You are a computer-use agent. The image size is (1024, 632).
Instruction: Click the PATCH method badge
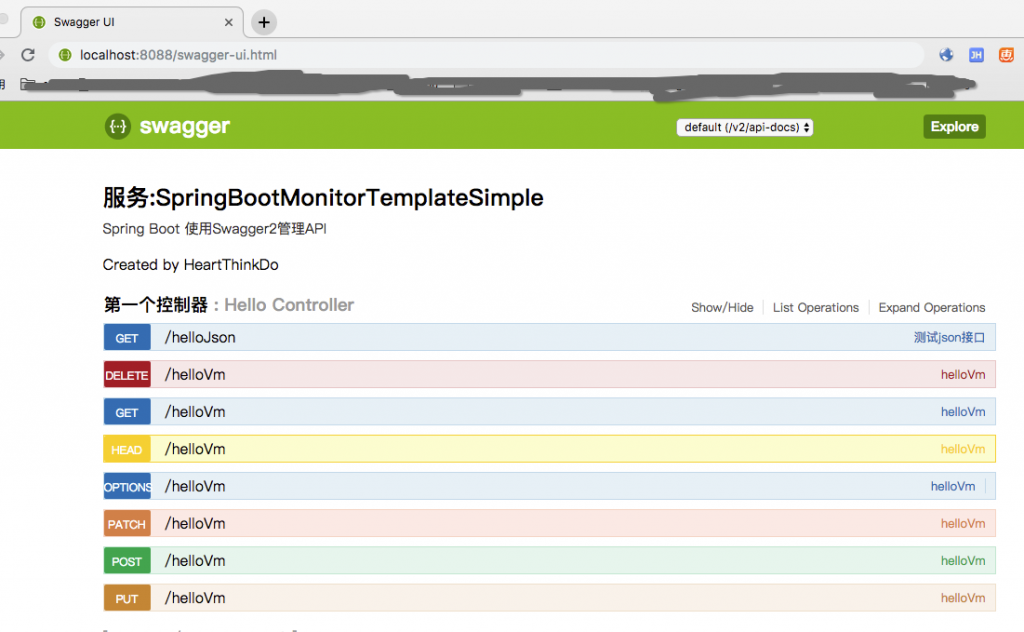[x=127, y=524]
